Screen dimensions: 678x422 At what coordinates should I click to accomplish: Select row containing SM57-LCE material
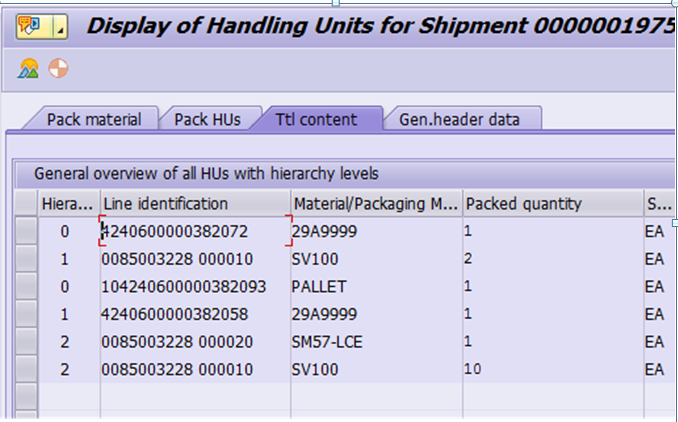[26, 342]
